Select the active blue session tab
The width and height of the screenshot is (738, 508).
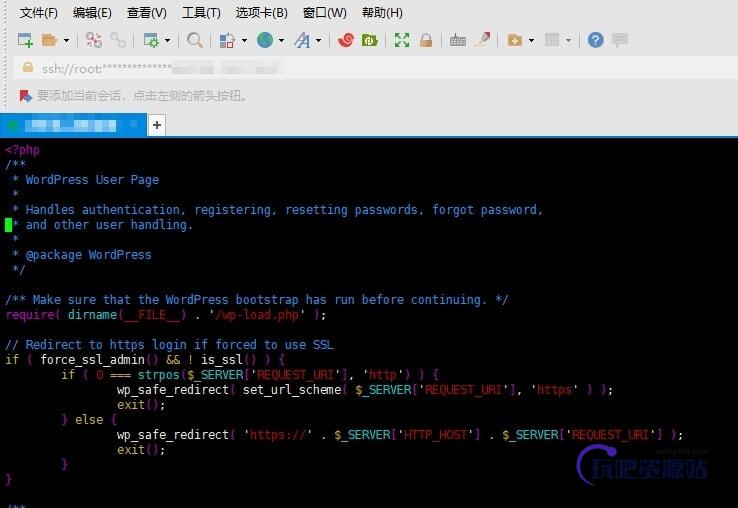coord(73,125)
